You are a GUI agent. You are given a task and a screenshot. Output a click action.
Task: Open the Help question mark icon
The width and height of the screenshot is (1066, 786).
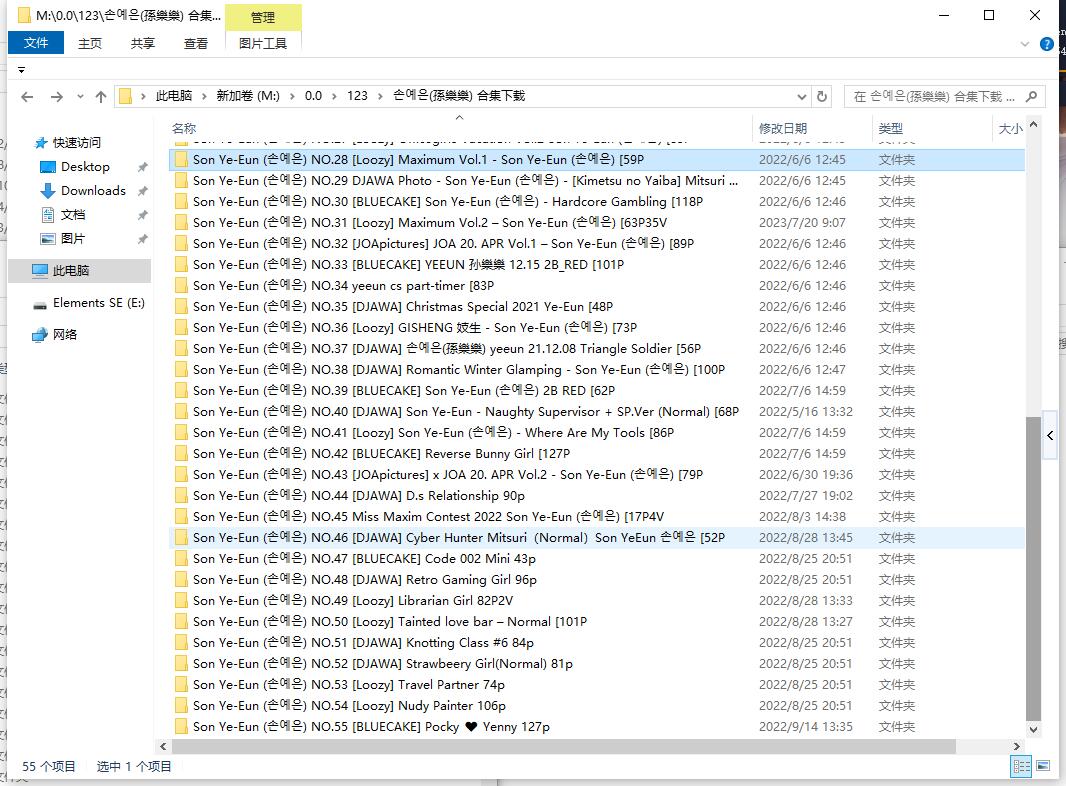pyautogui.click(x=1047, y=44)
